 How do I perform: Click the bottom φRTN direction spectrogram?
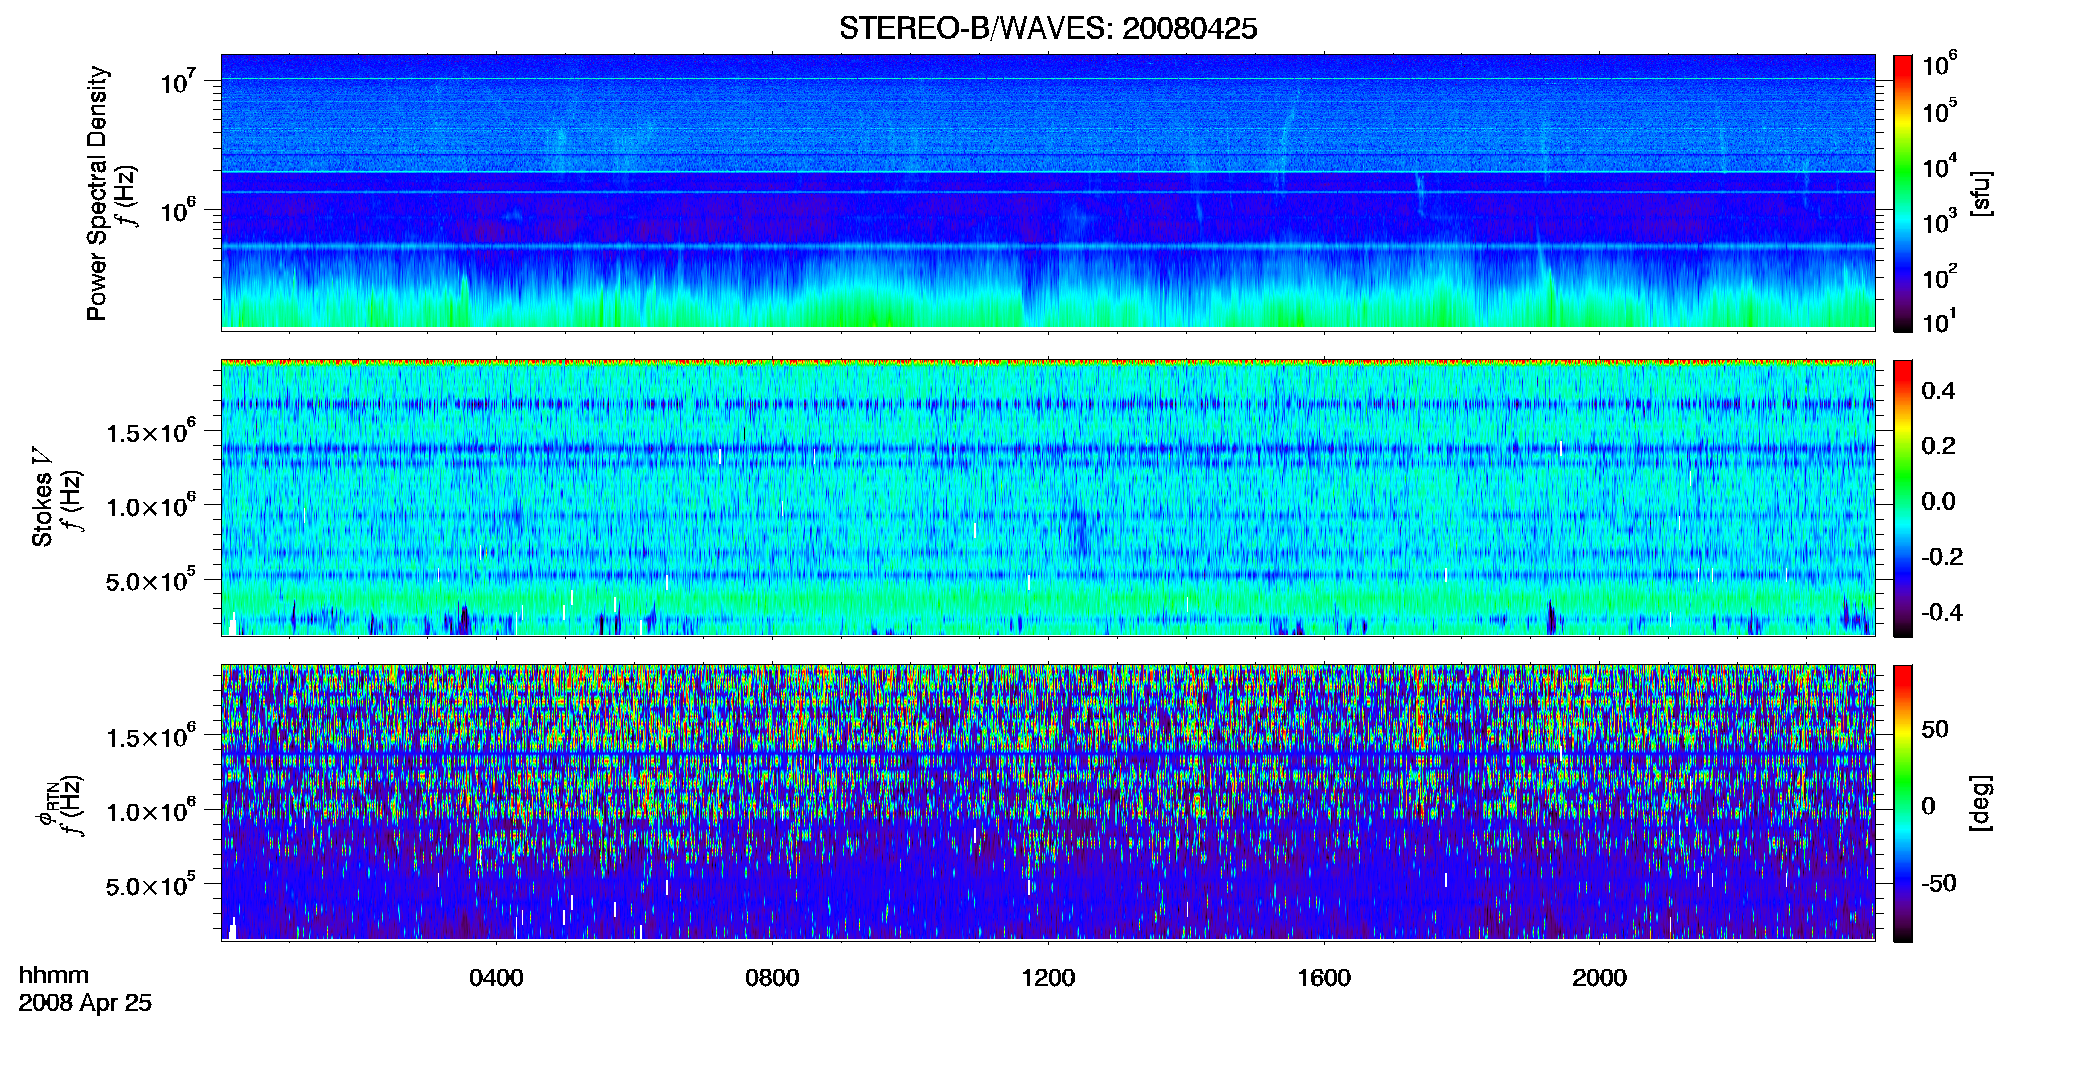click(1048, 802)
